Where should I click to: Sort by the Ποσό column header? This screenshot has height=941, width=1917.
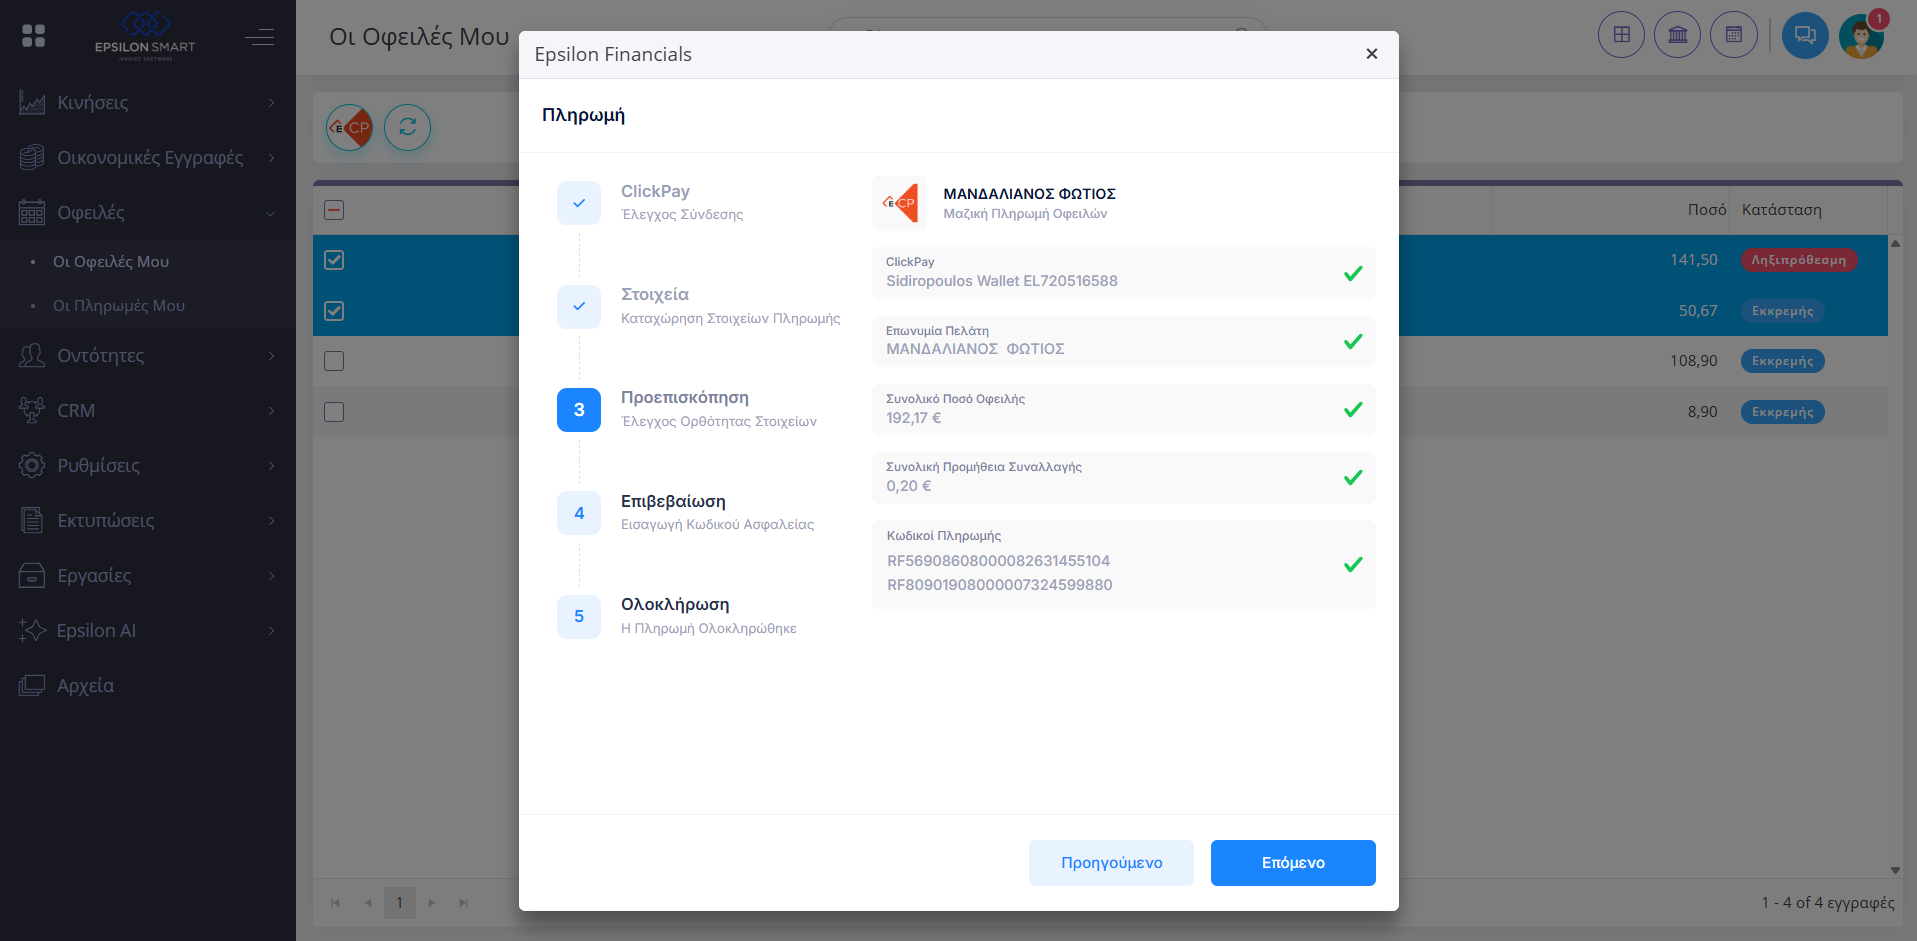click(1706, 210)
